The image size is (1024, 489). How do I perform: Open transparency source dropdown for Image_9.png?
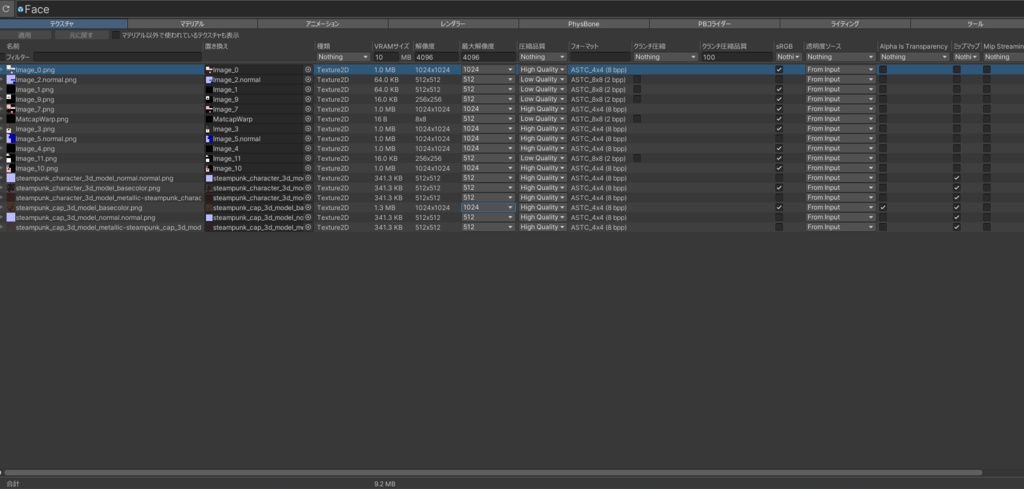pyautogui.click(x=840, y=99)
